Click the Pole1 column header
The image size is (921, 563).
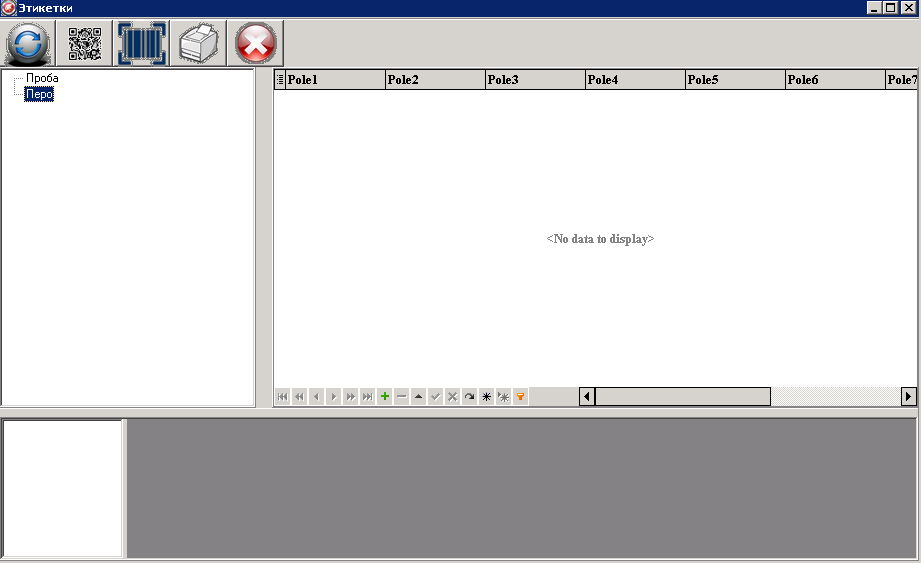click(335, 80)
